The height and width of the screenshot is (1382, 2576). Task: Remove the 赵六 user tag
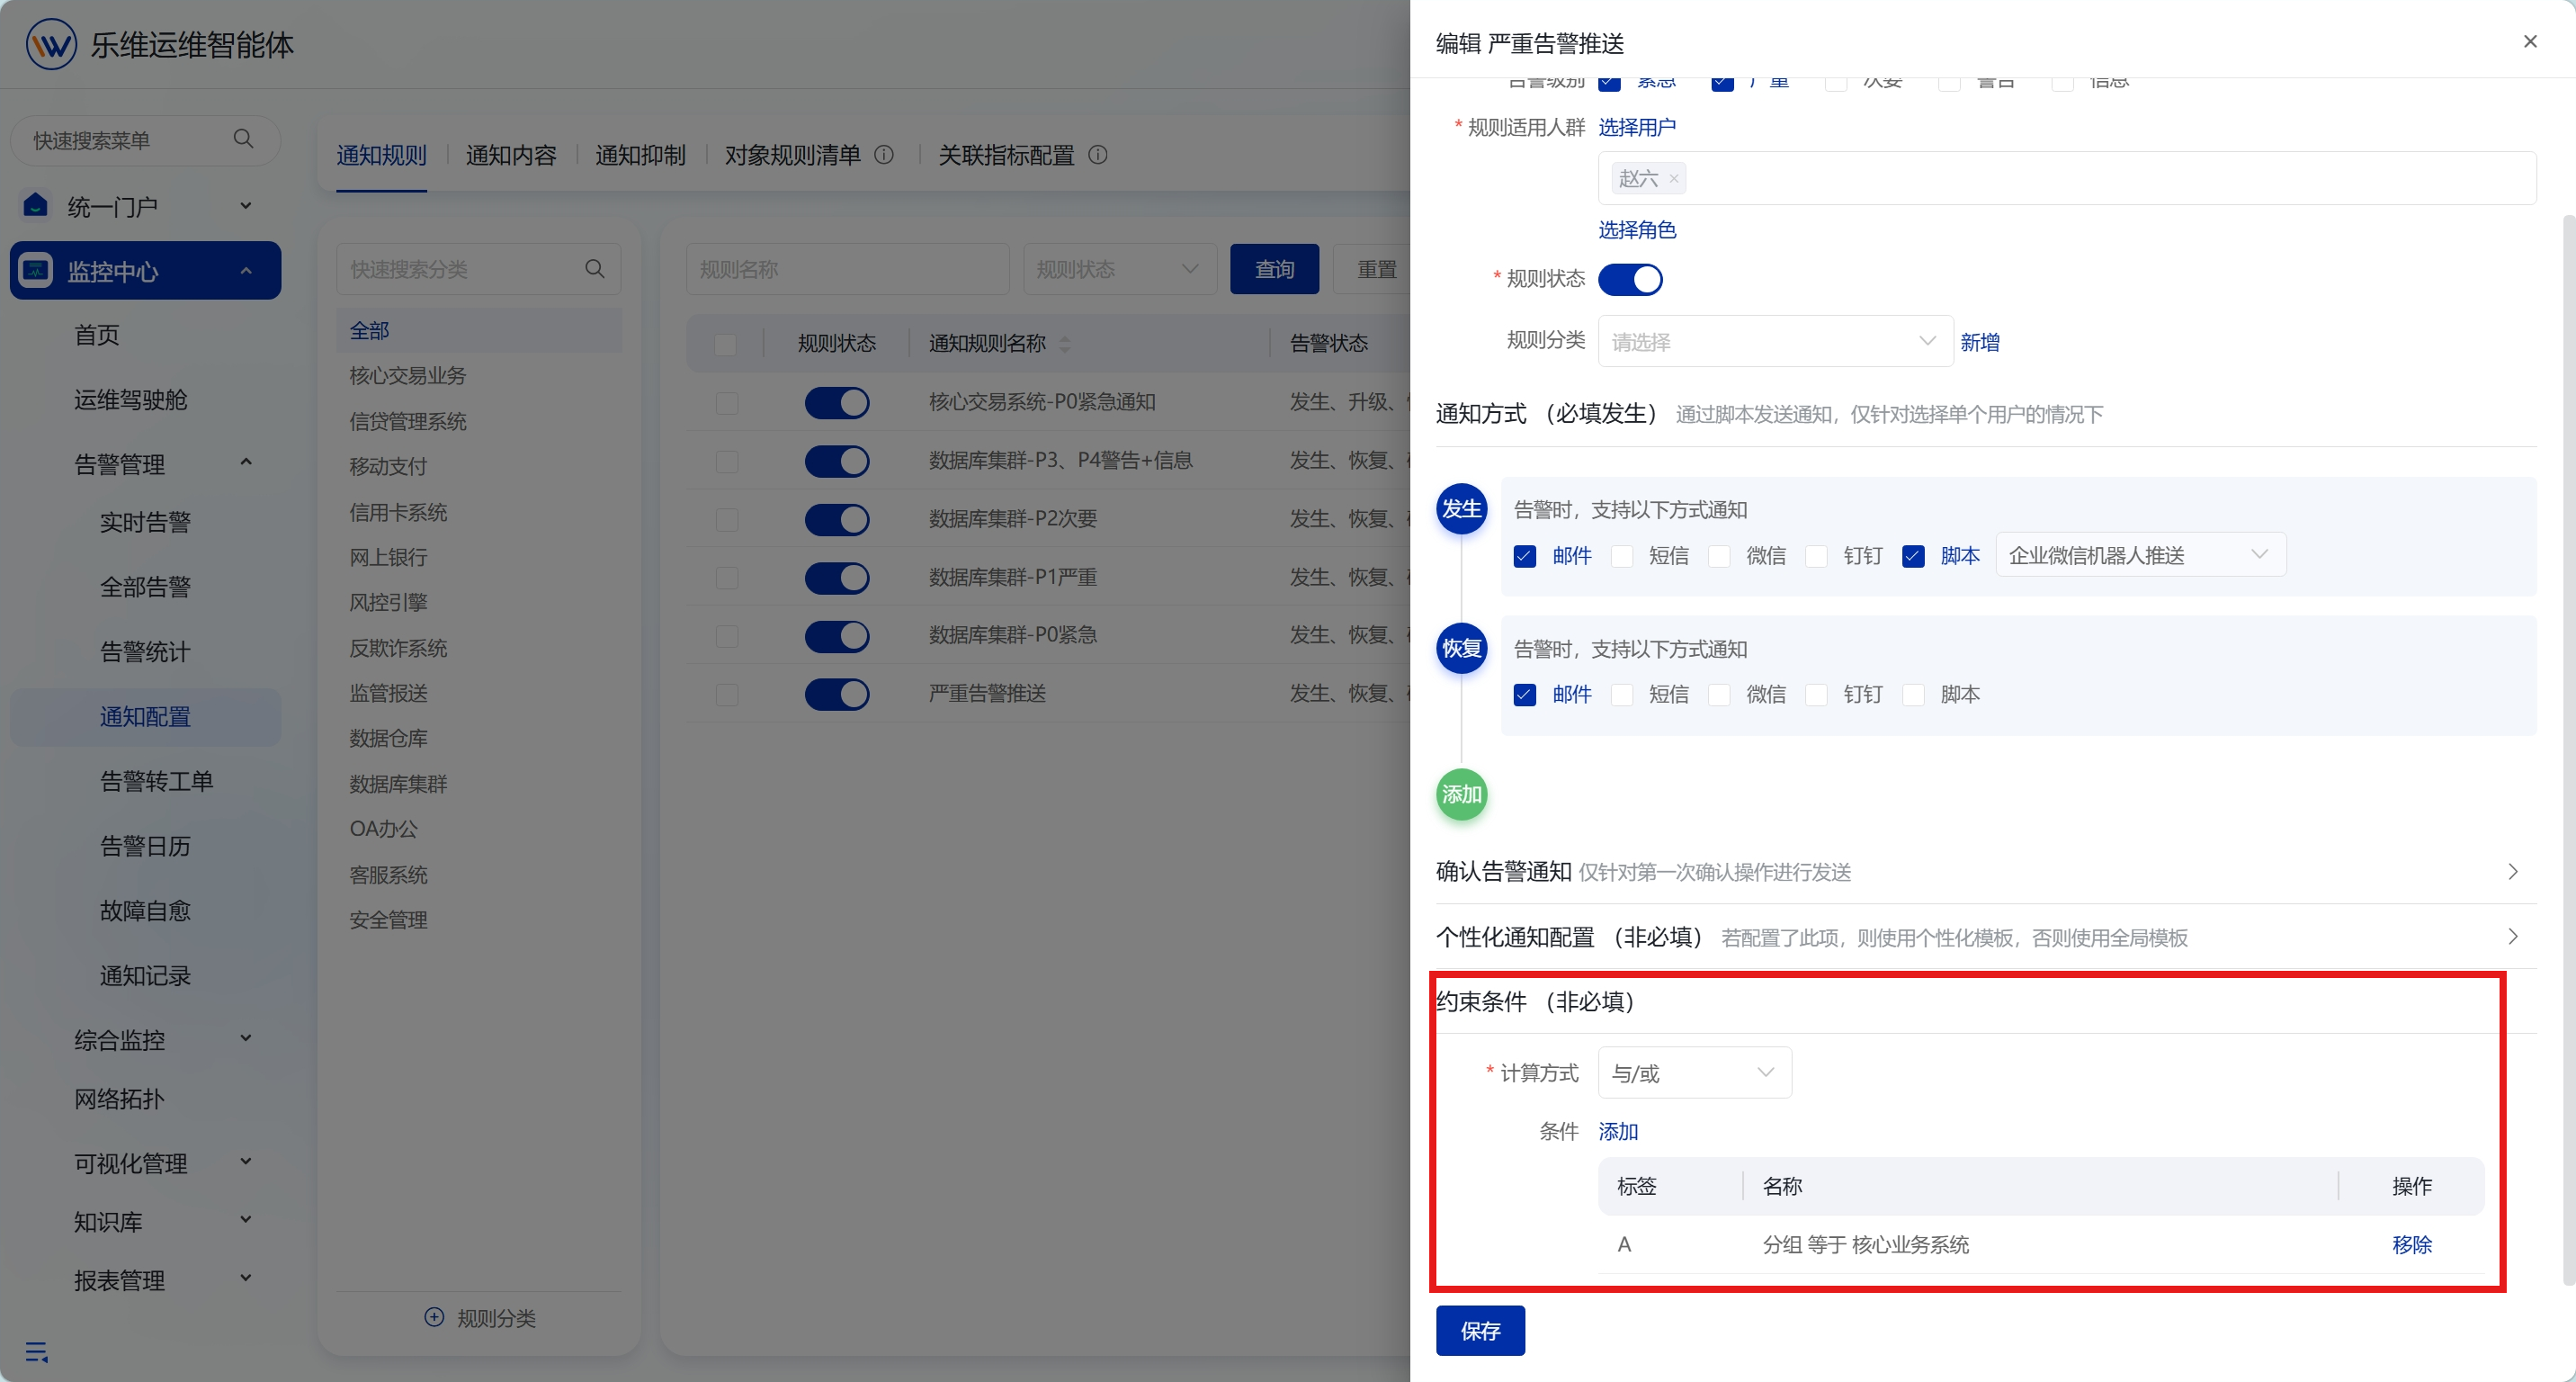(1673, 179)
